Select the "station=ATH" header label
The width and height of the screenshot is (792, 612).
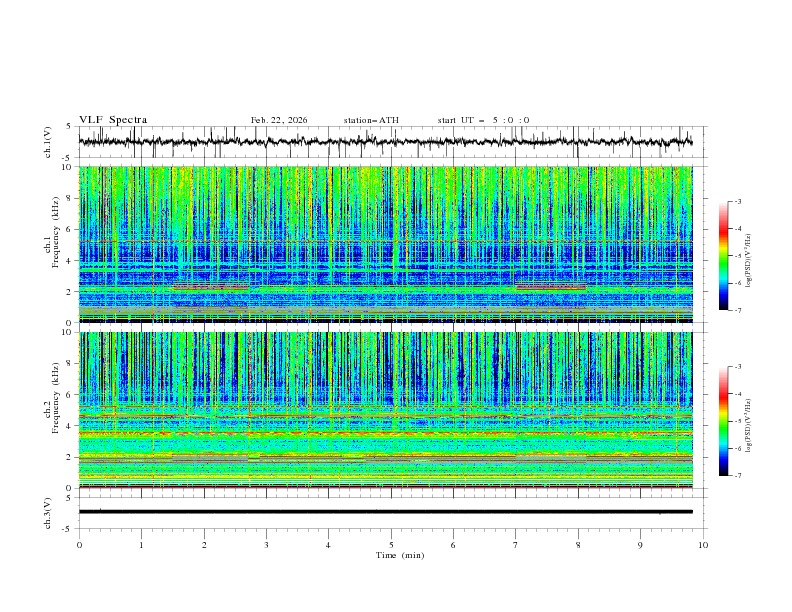pyautogui.click(x=371, y=120)
